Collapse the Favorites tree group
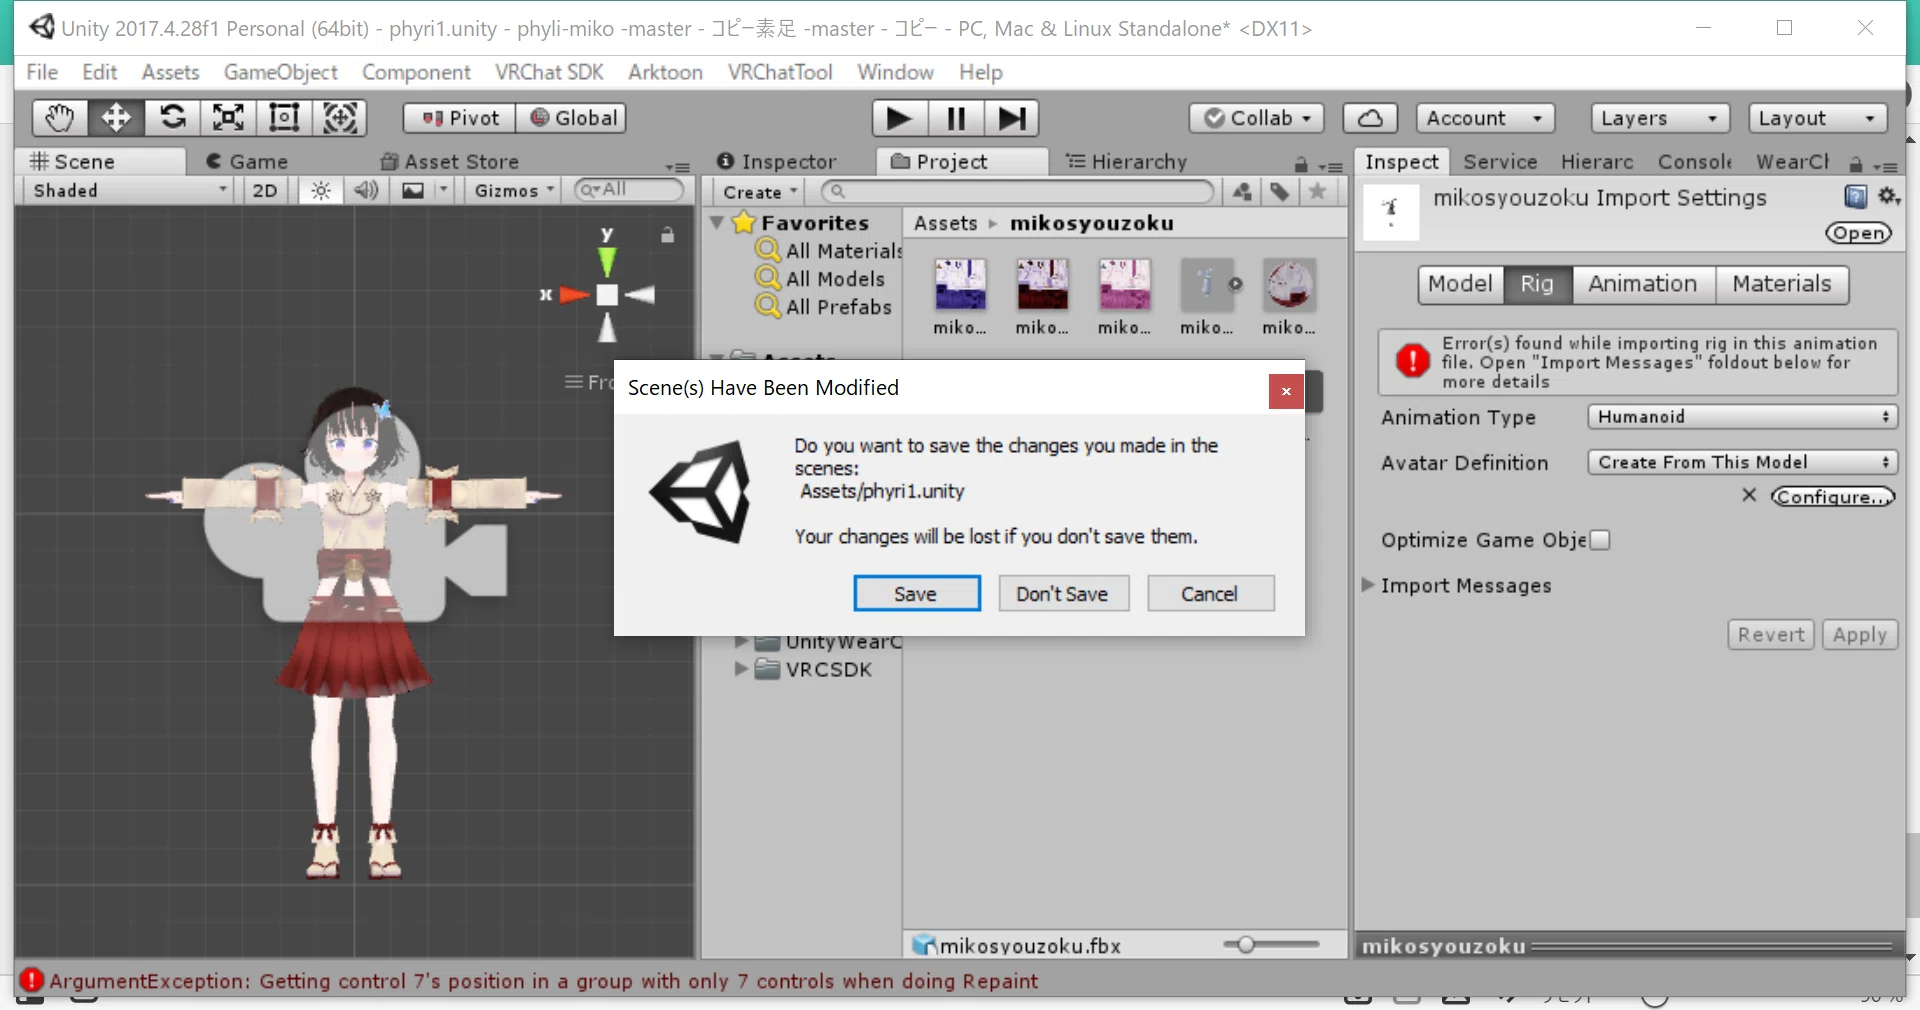The height and width of the screenshot is (1010, 1920). coord(717,222)
